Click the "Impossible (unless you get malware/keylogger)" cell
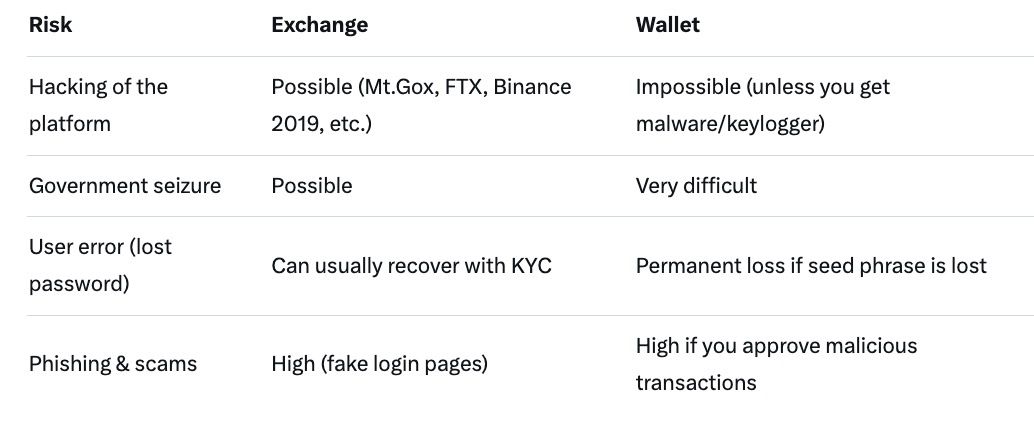 762,105
